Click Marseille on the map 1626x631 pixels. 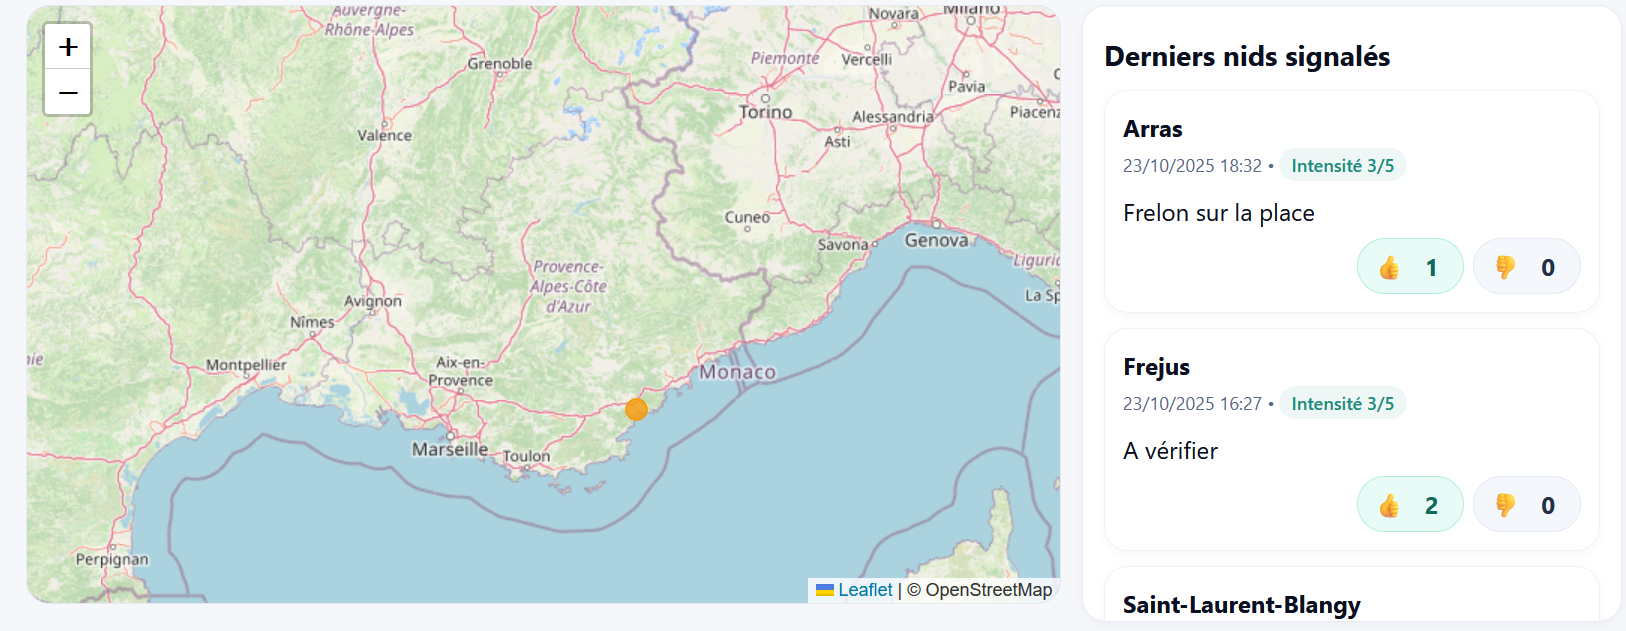450,449
